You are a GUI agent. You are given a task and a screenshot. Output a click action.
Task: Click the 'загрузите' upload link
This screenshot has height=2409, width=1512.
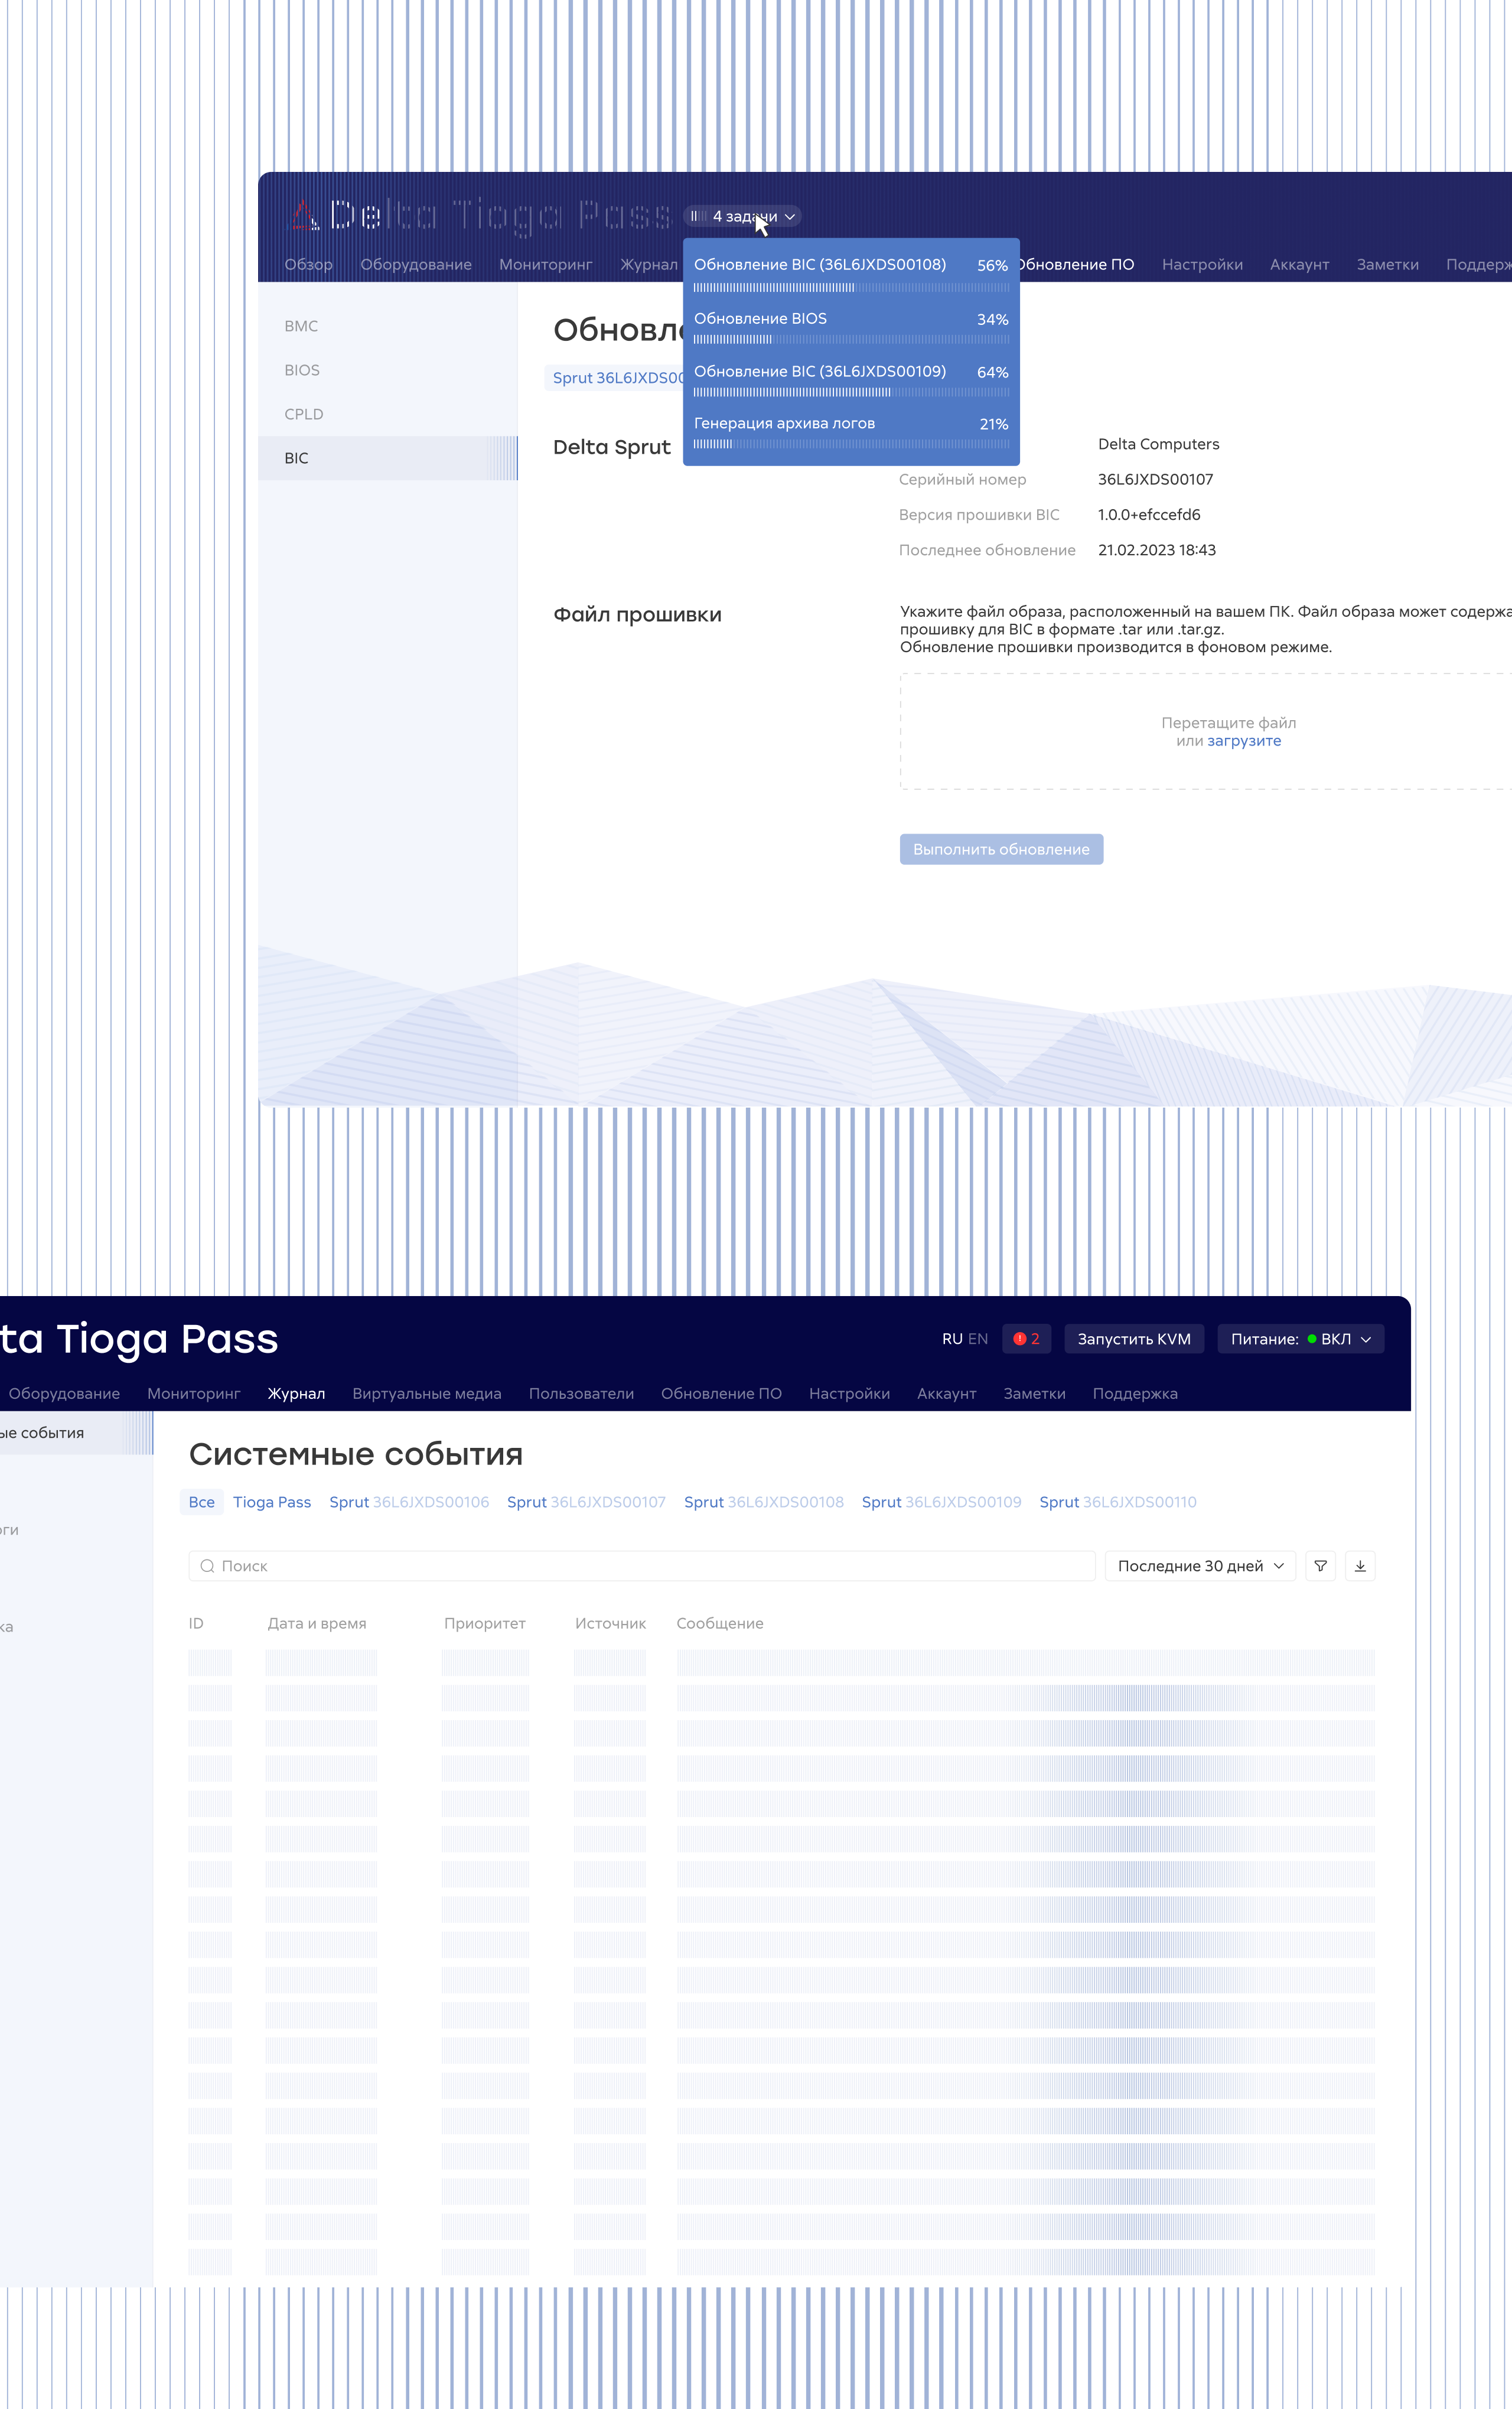coord(1243,741)
